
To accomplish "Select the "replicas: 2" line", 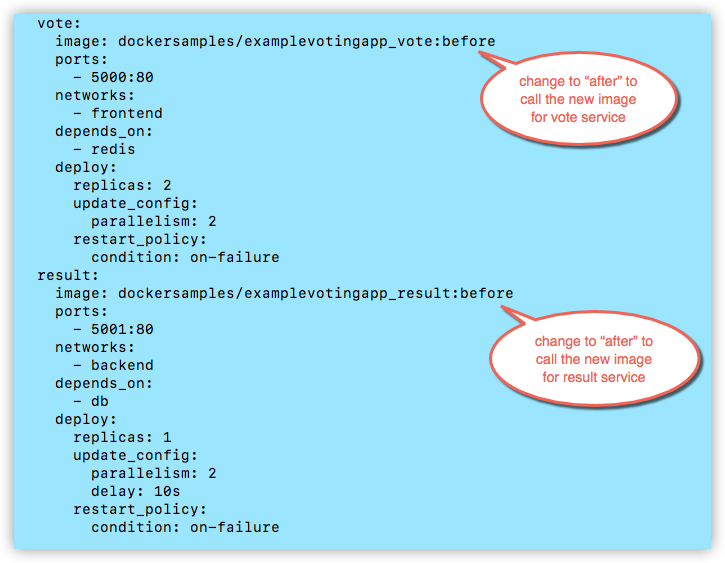I will tap(123, 185).
